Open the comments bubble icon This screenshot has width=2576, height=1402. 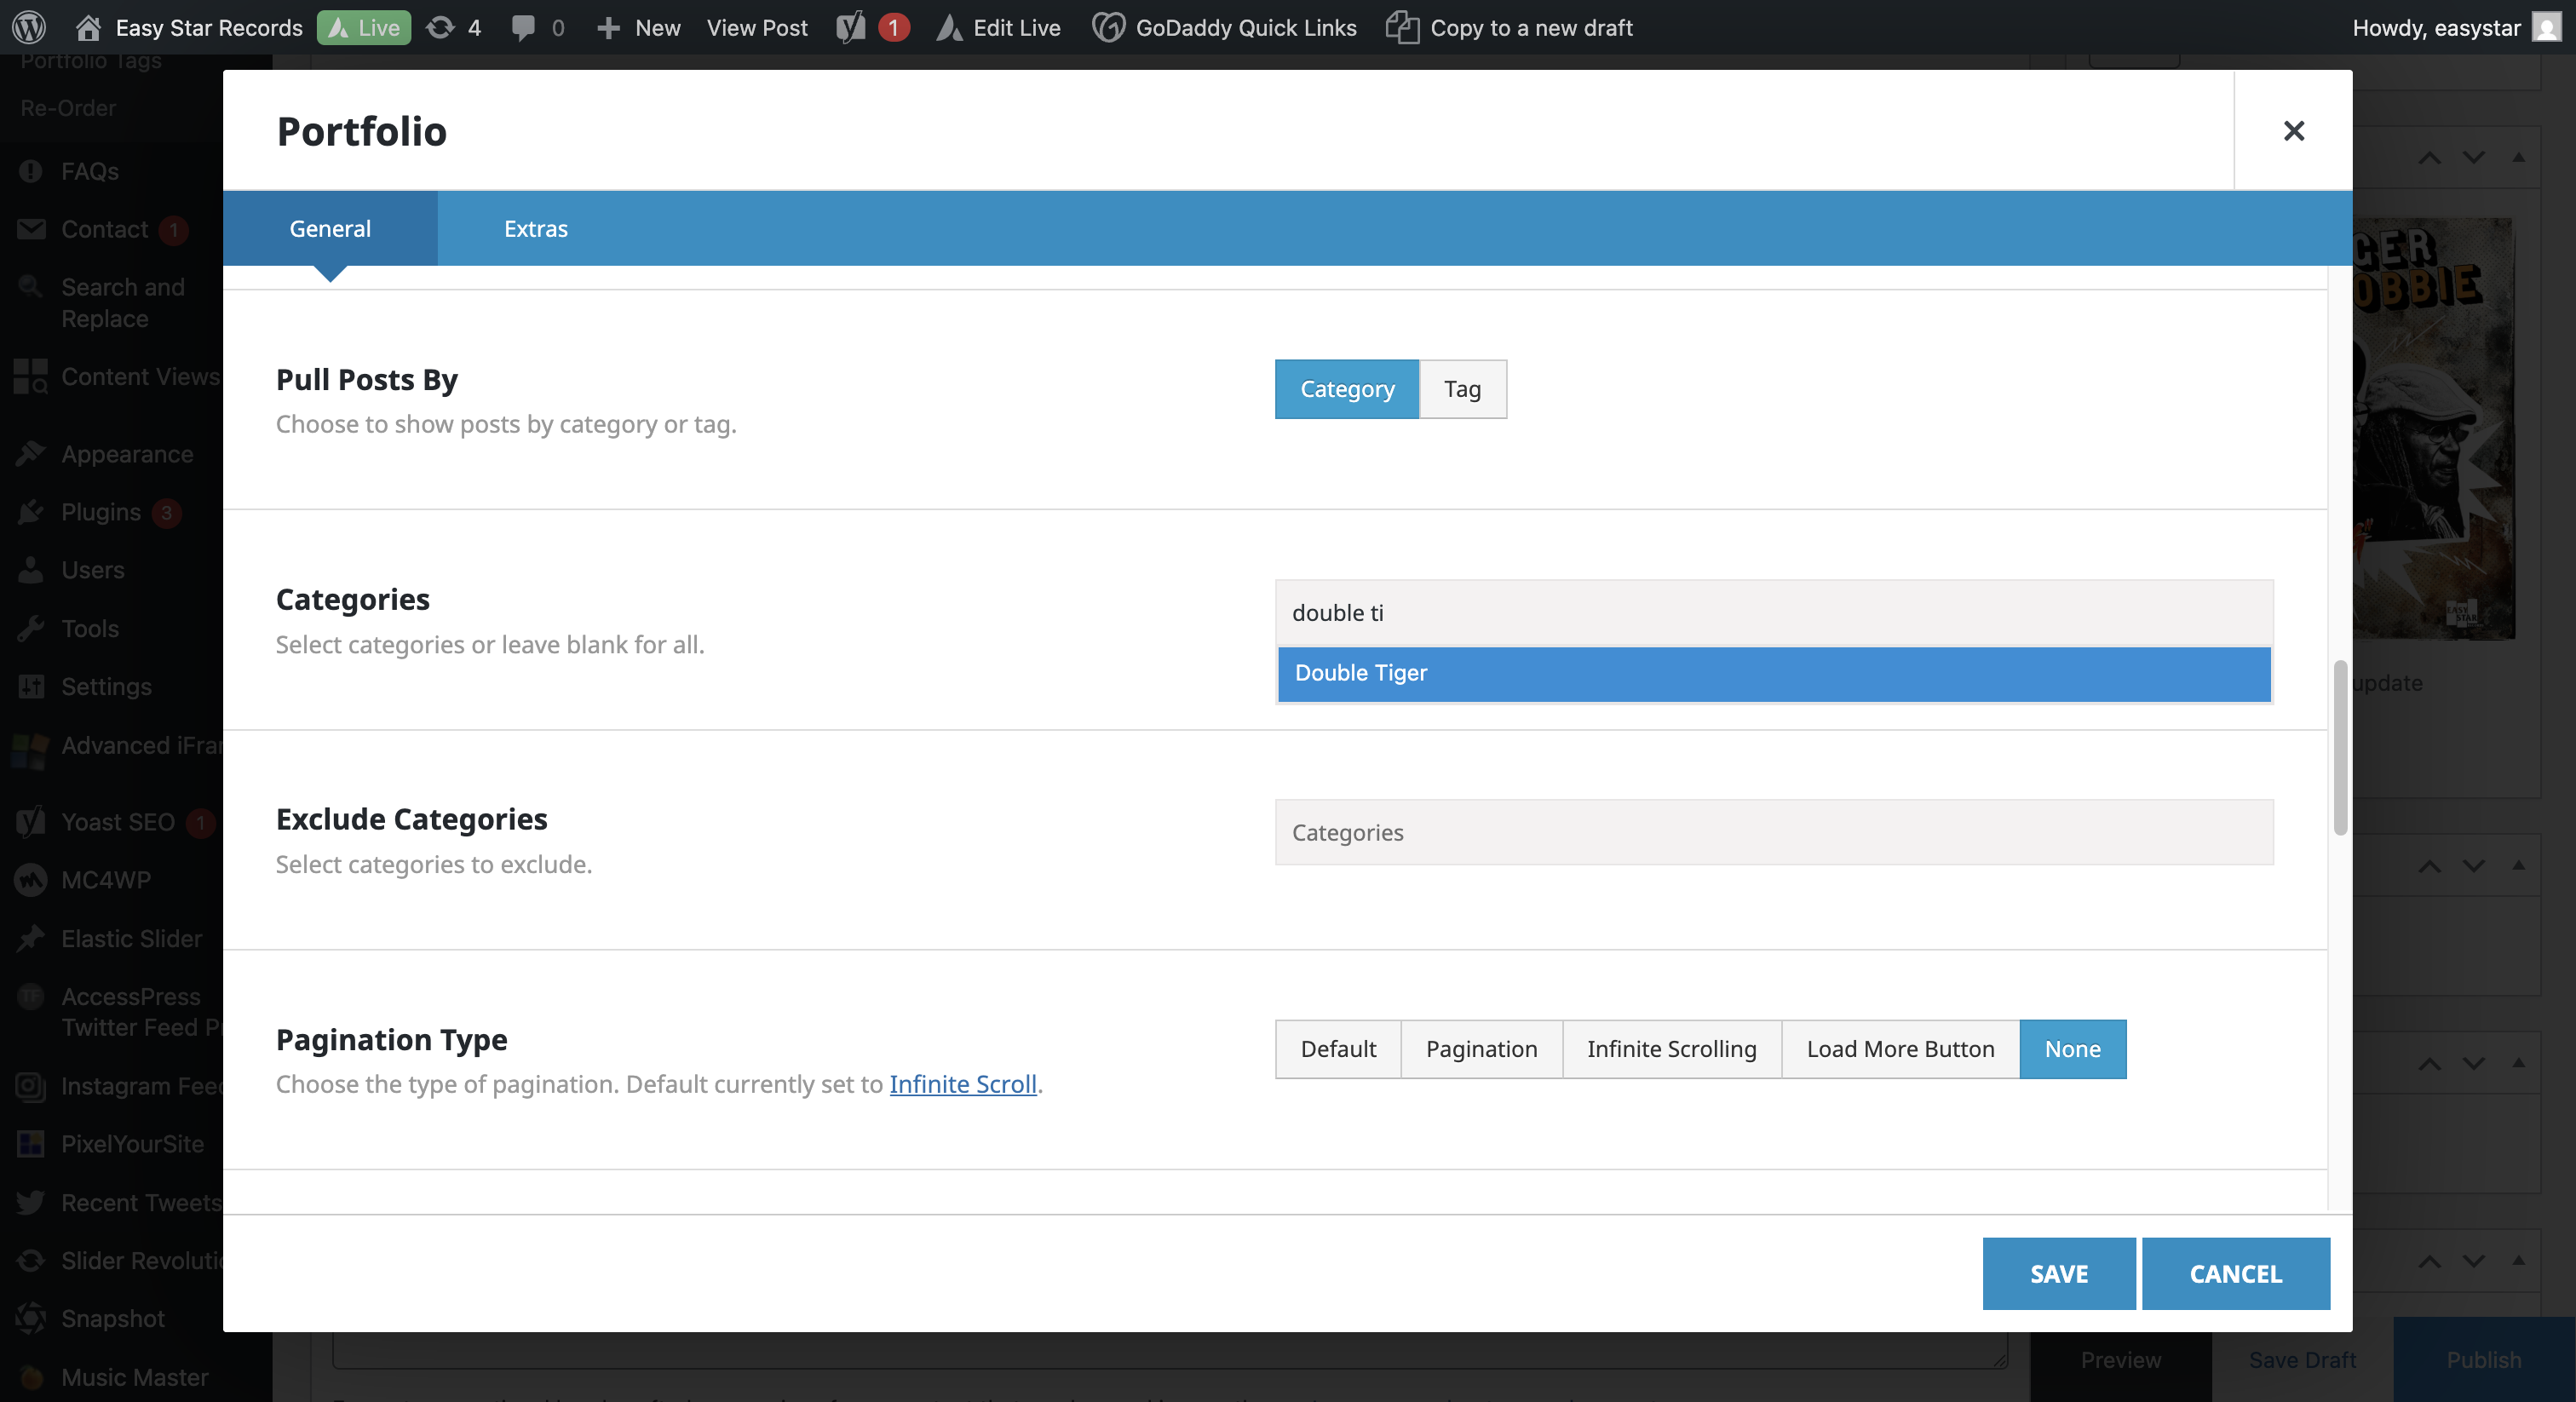click(523, 27)
